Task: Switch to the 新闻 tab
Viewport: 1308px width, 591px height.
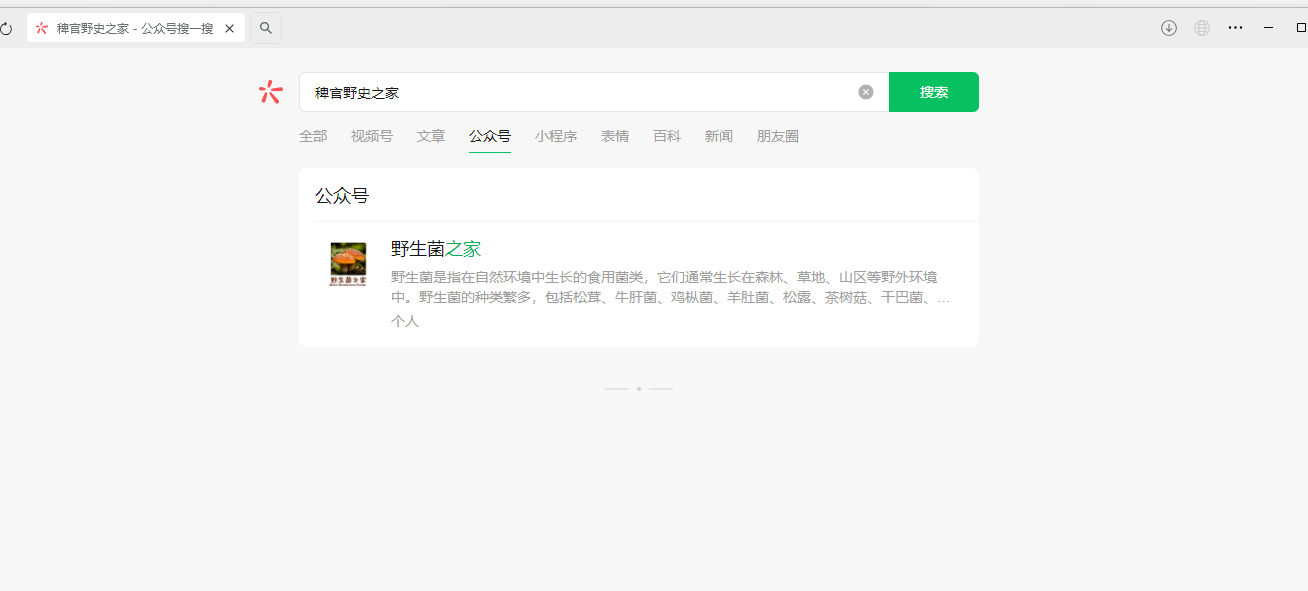Action: pyautogui.click(x=719, y=136)
